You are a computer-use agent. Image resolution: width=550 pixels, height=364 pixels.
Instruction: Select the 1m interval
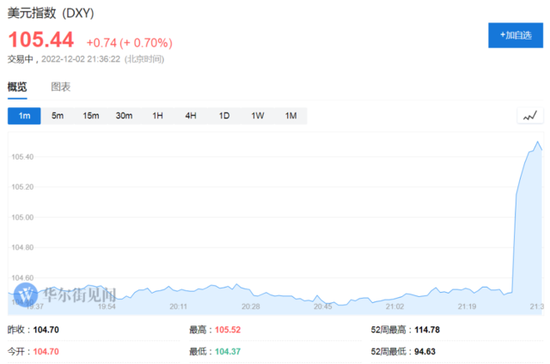[x=24, y=116]
